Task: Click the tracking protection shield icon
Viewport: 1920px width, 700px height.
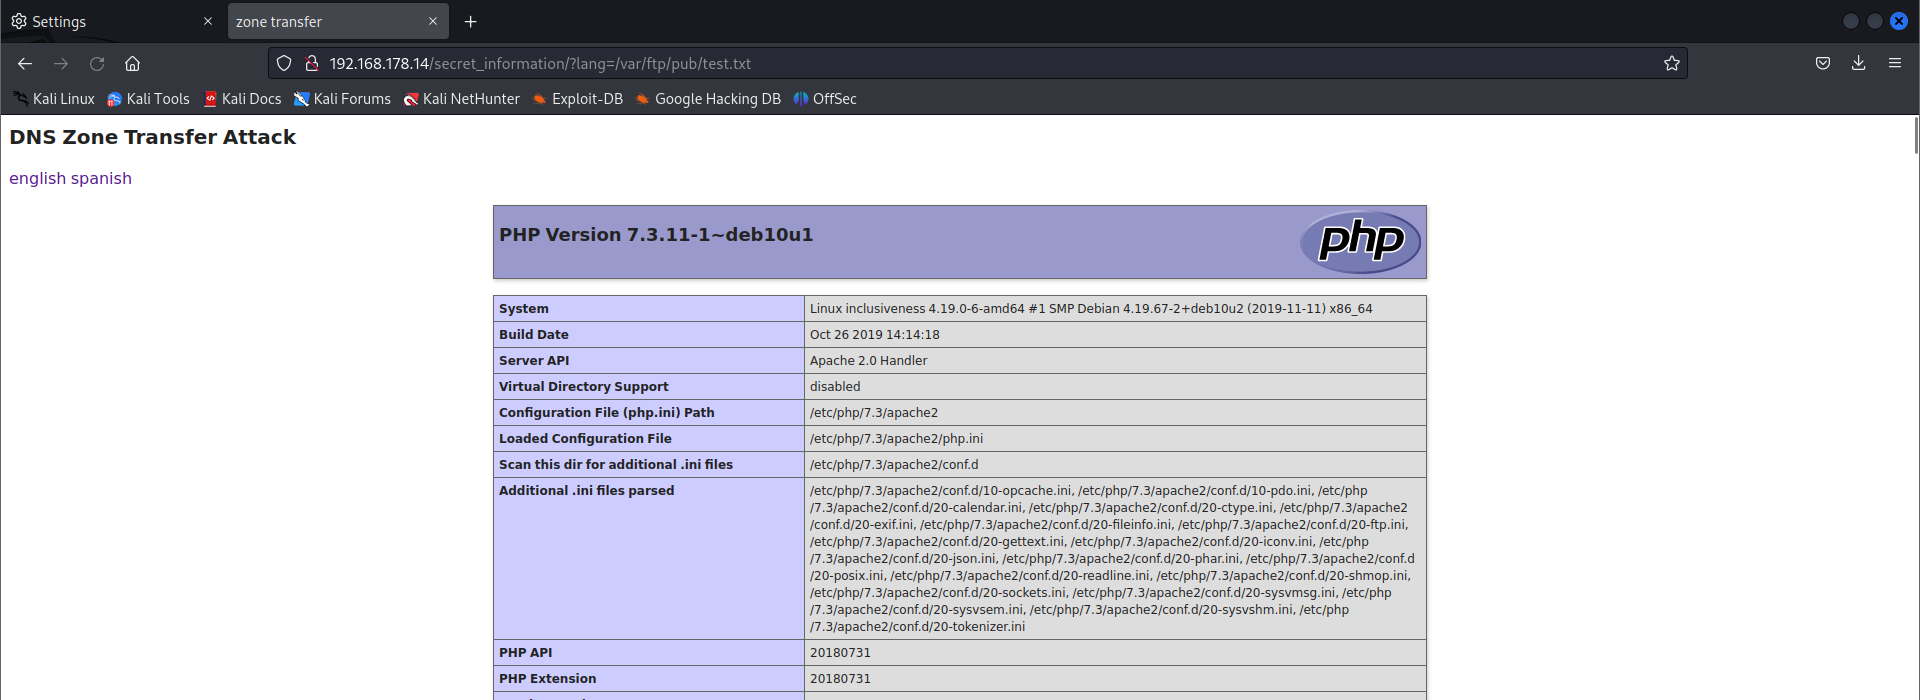Action: pyautogui.click(x=284, y=63)
